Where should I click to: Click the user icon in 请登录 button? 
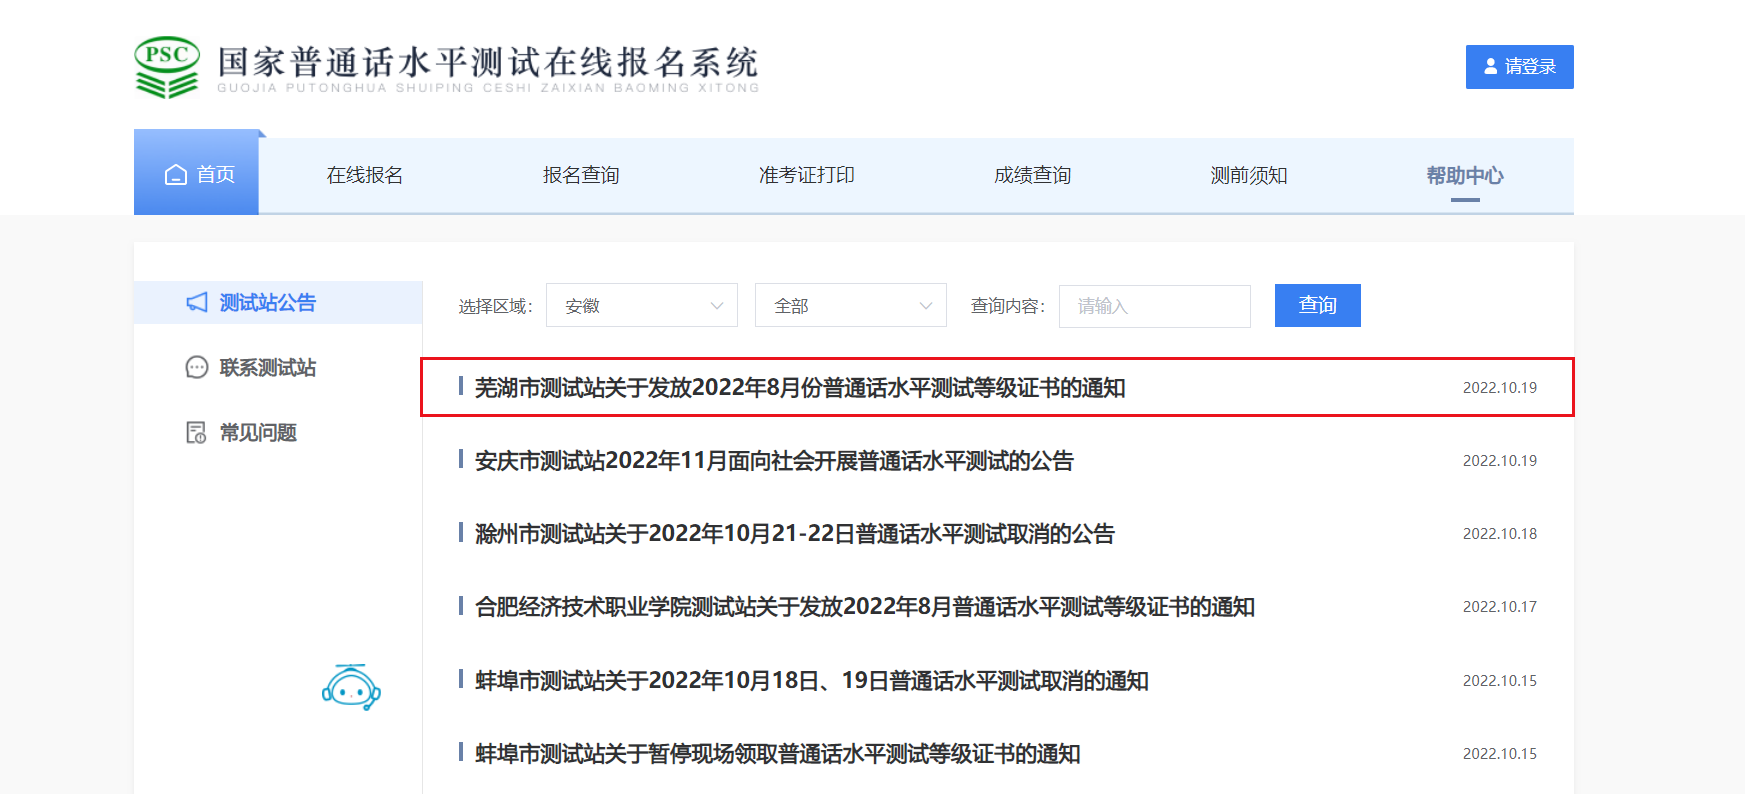click(1491, 66)
